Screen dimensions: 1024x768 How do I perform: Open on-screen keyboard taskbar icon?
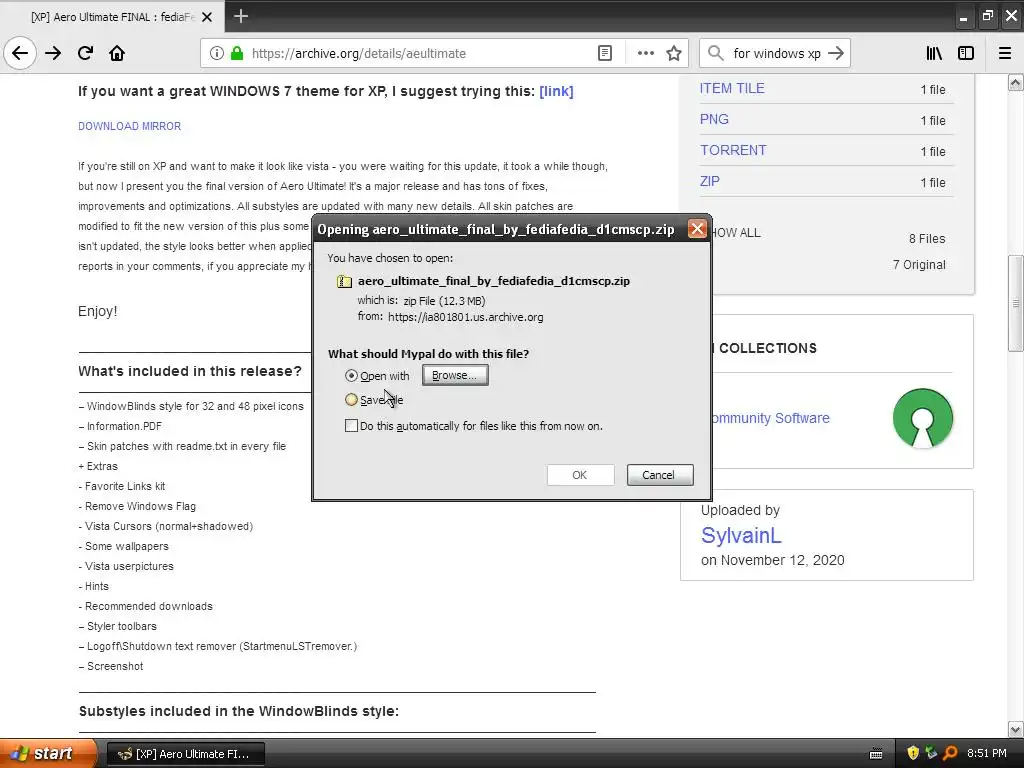(876, 754)
